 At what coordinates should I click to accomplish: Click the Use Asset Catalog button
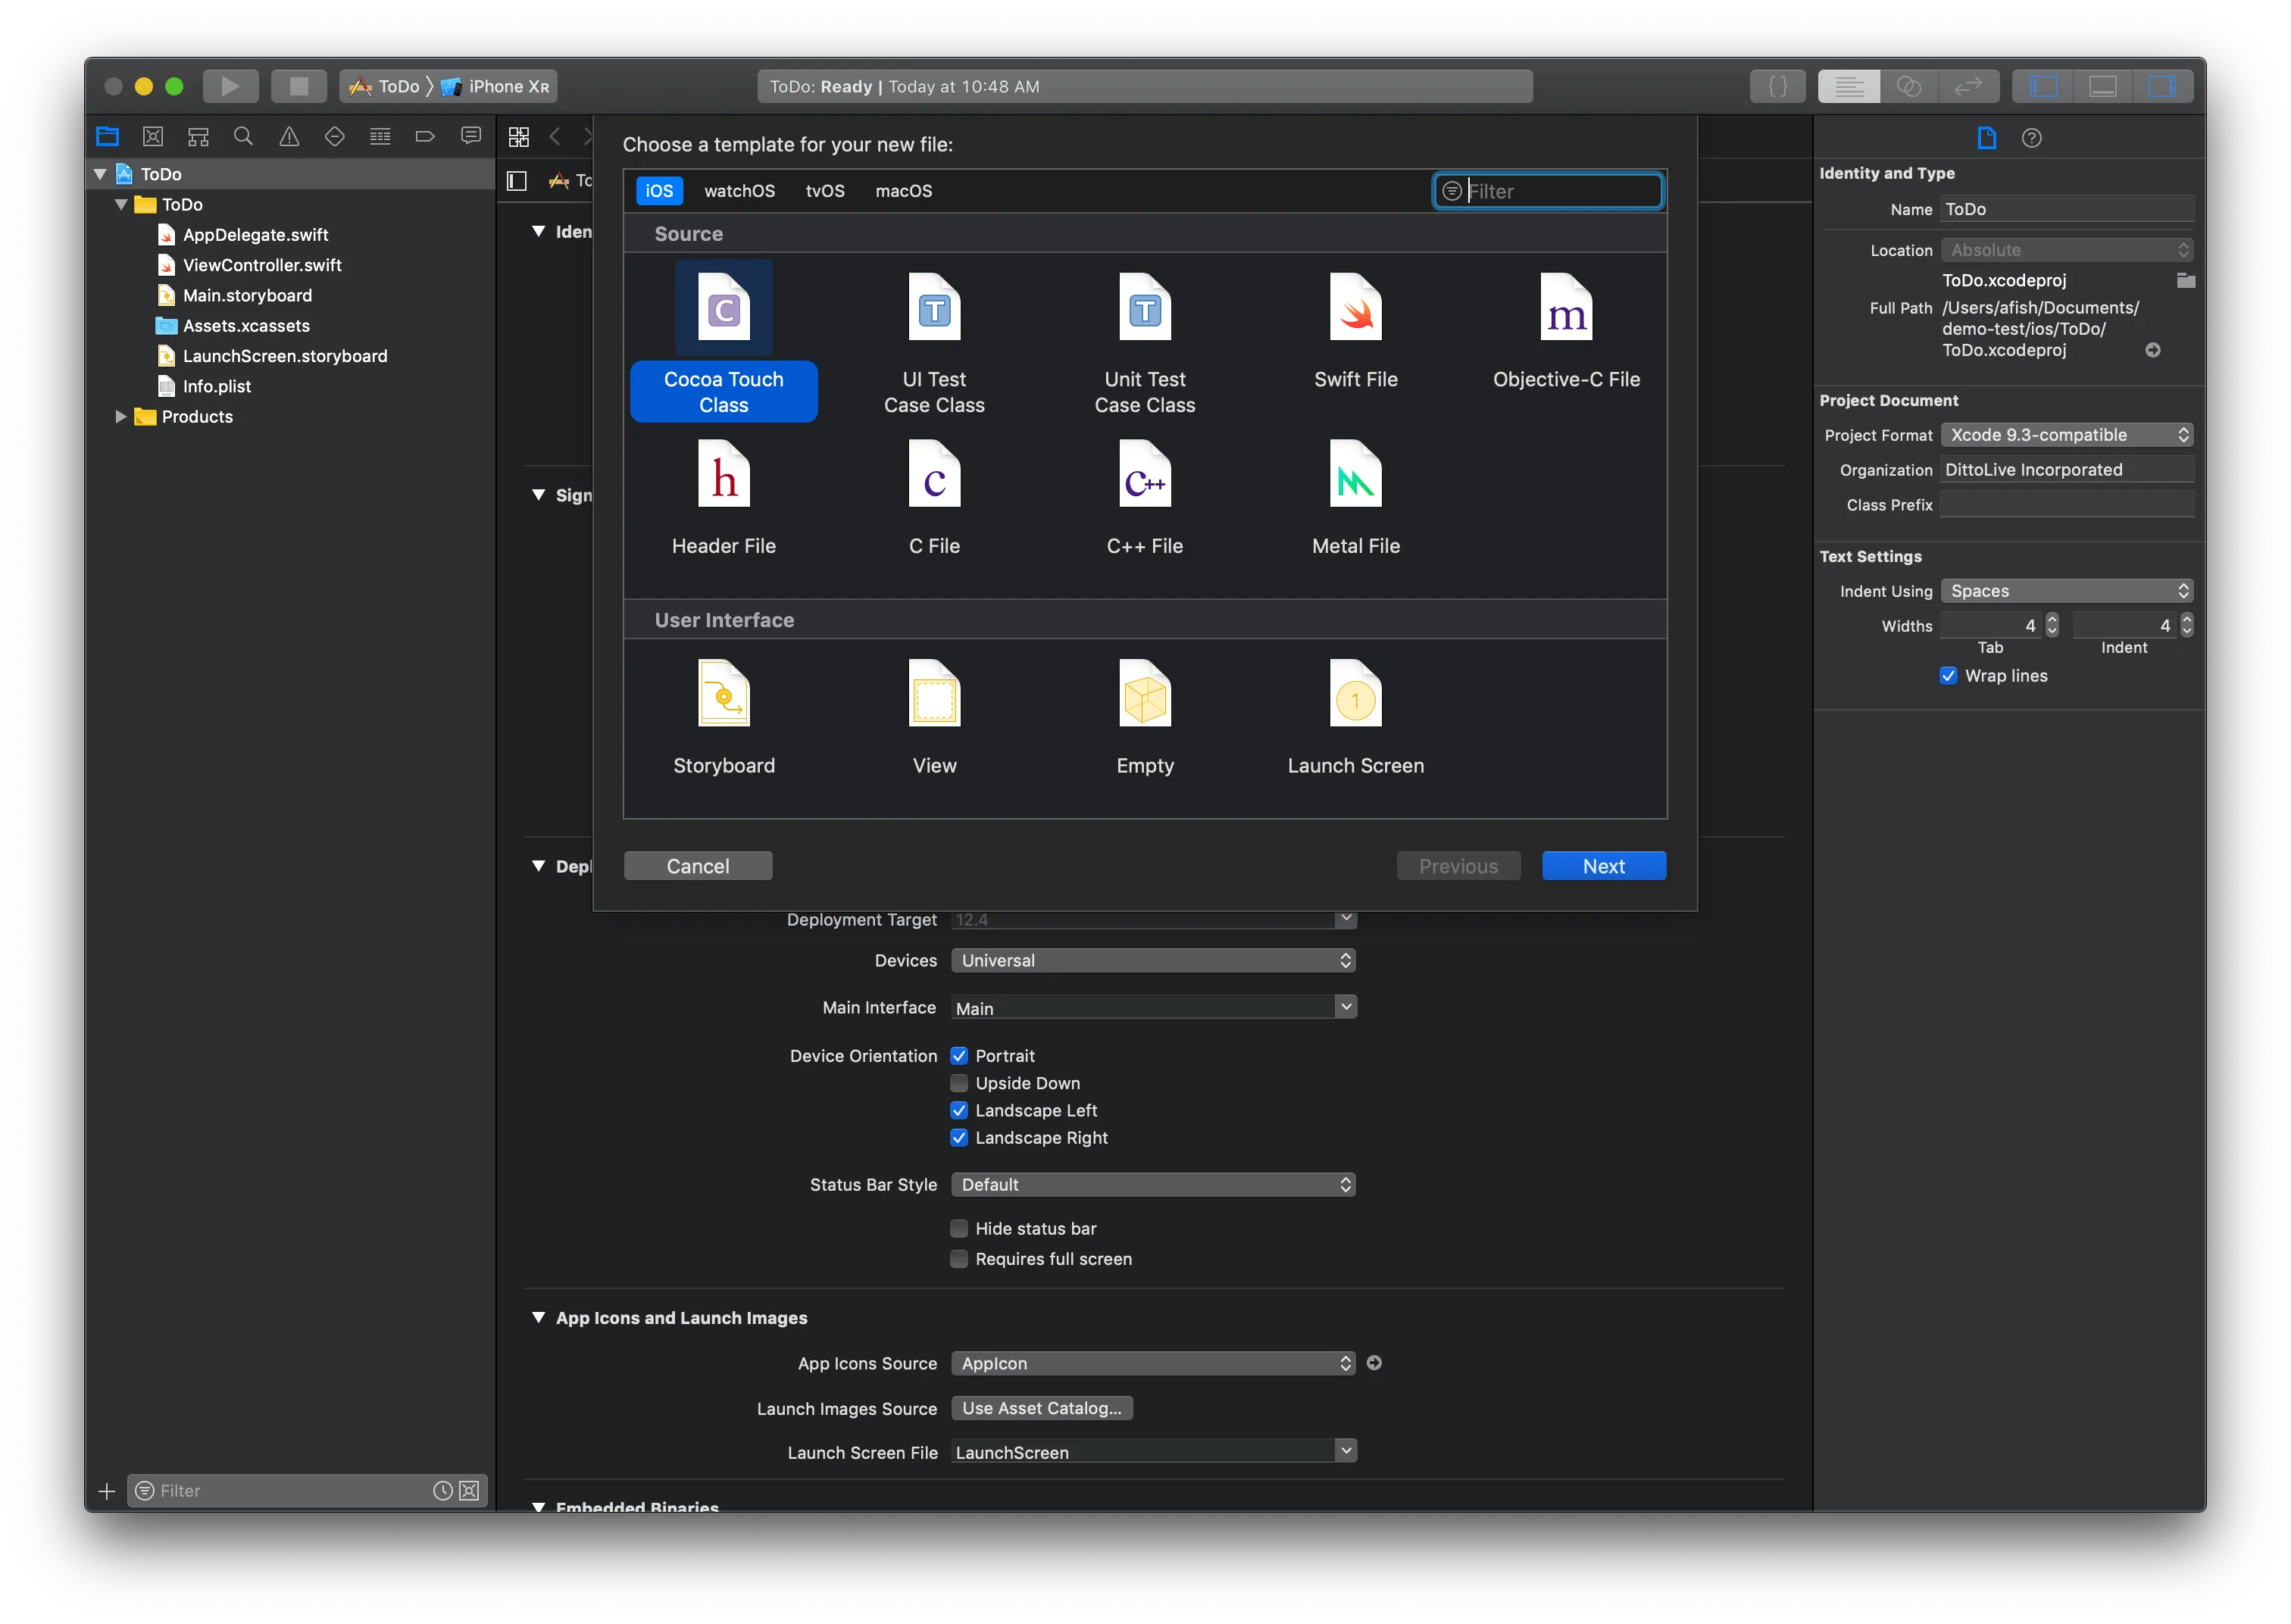[1041, 1408]
